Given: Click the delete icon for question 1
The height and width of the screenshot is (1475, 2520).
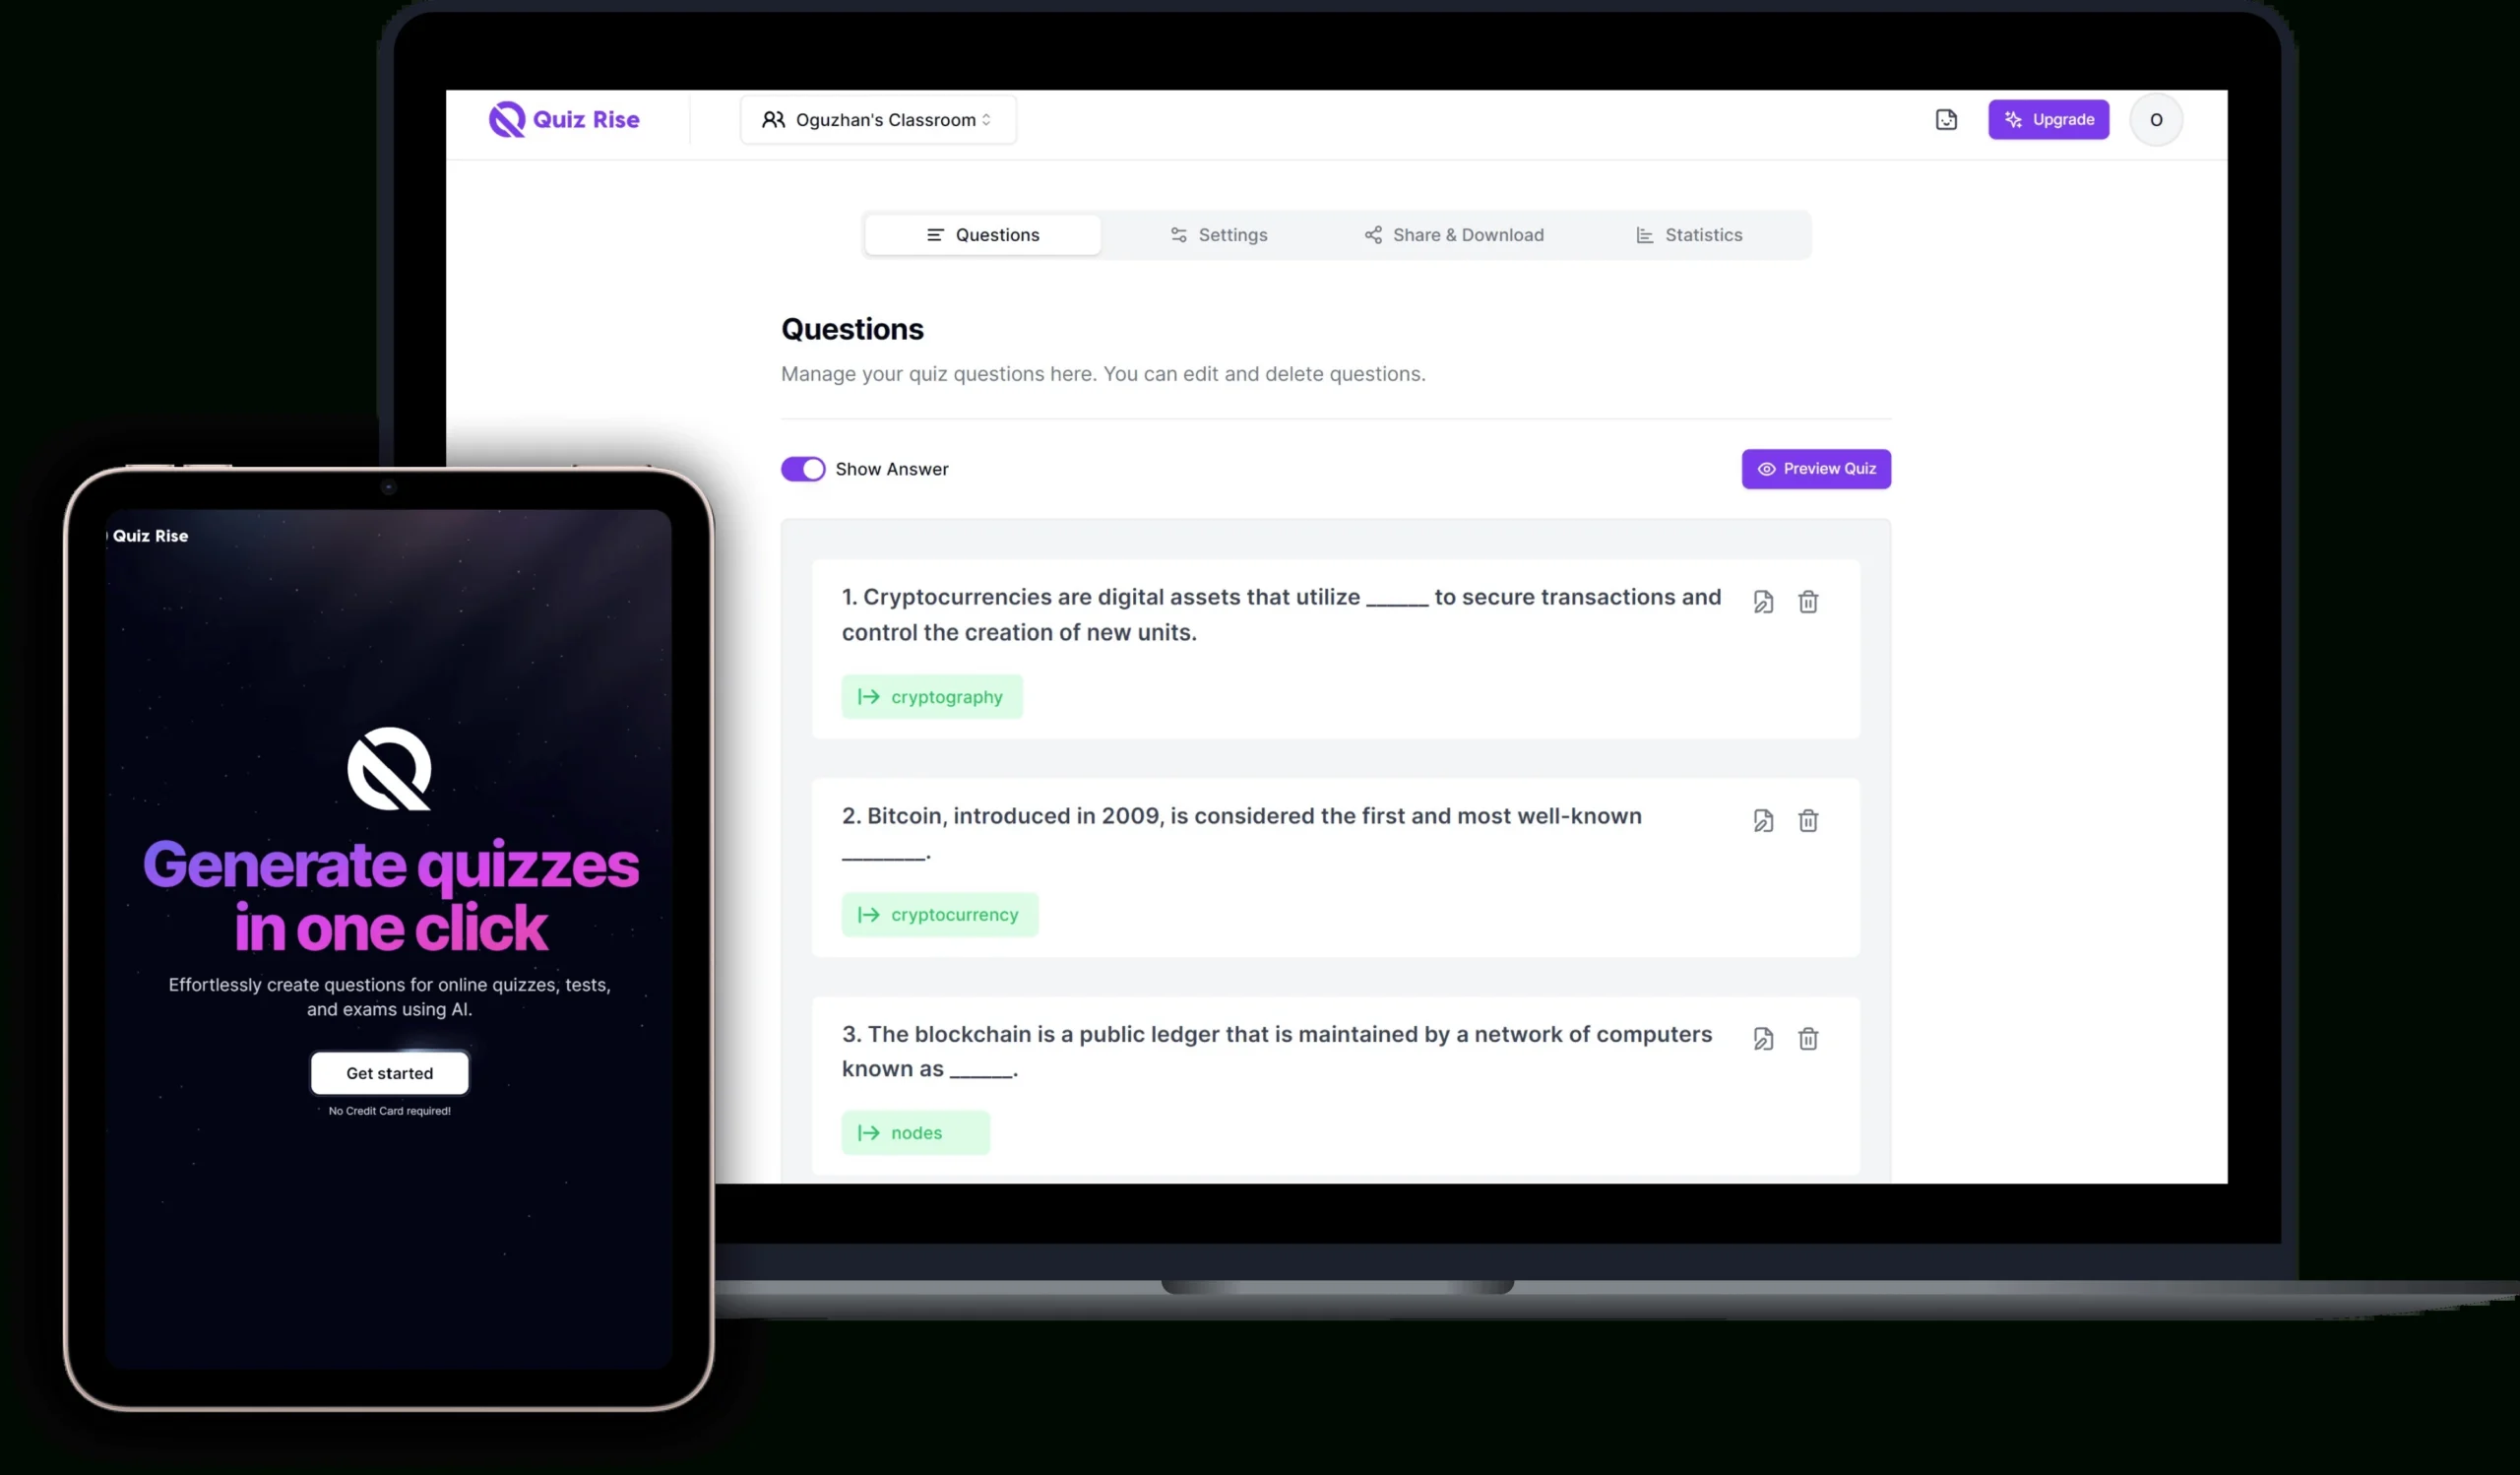Looking at the screenshot, I should coord(1807,601).
